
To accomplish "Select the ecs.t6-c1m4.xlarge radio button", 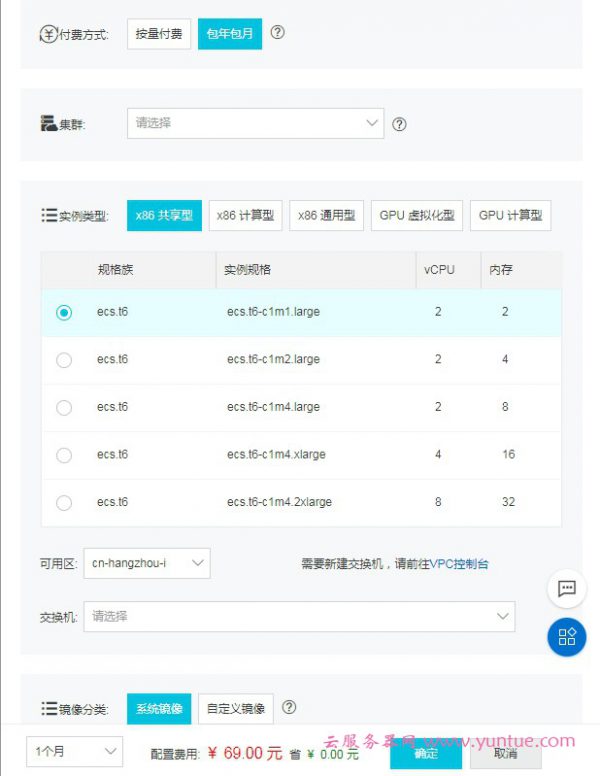I will 64,455.
